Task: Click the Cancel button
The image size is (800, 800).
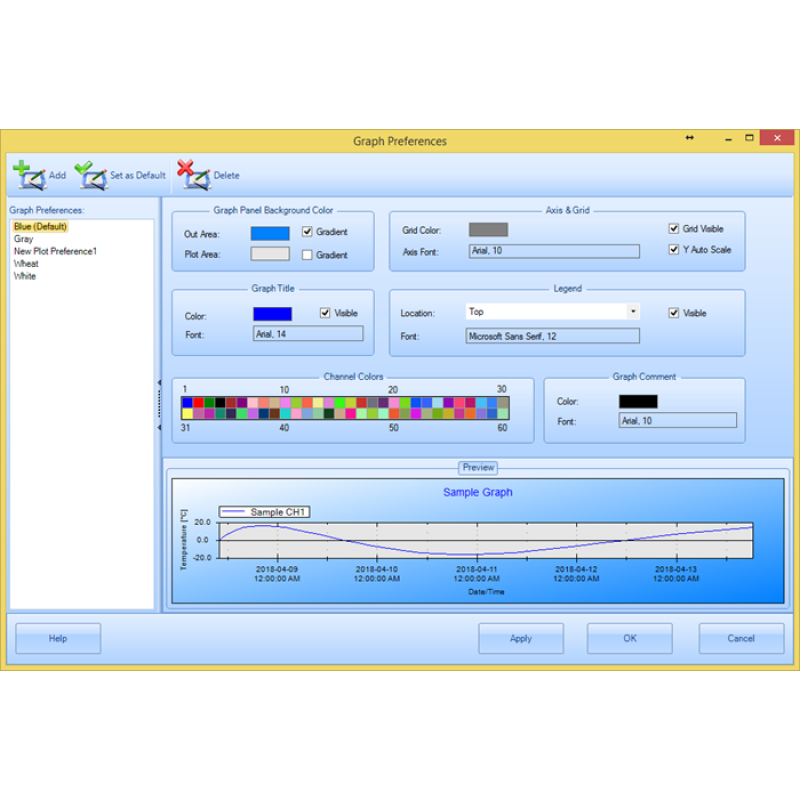Action: point(741,638)
